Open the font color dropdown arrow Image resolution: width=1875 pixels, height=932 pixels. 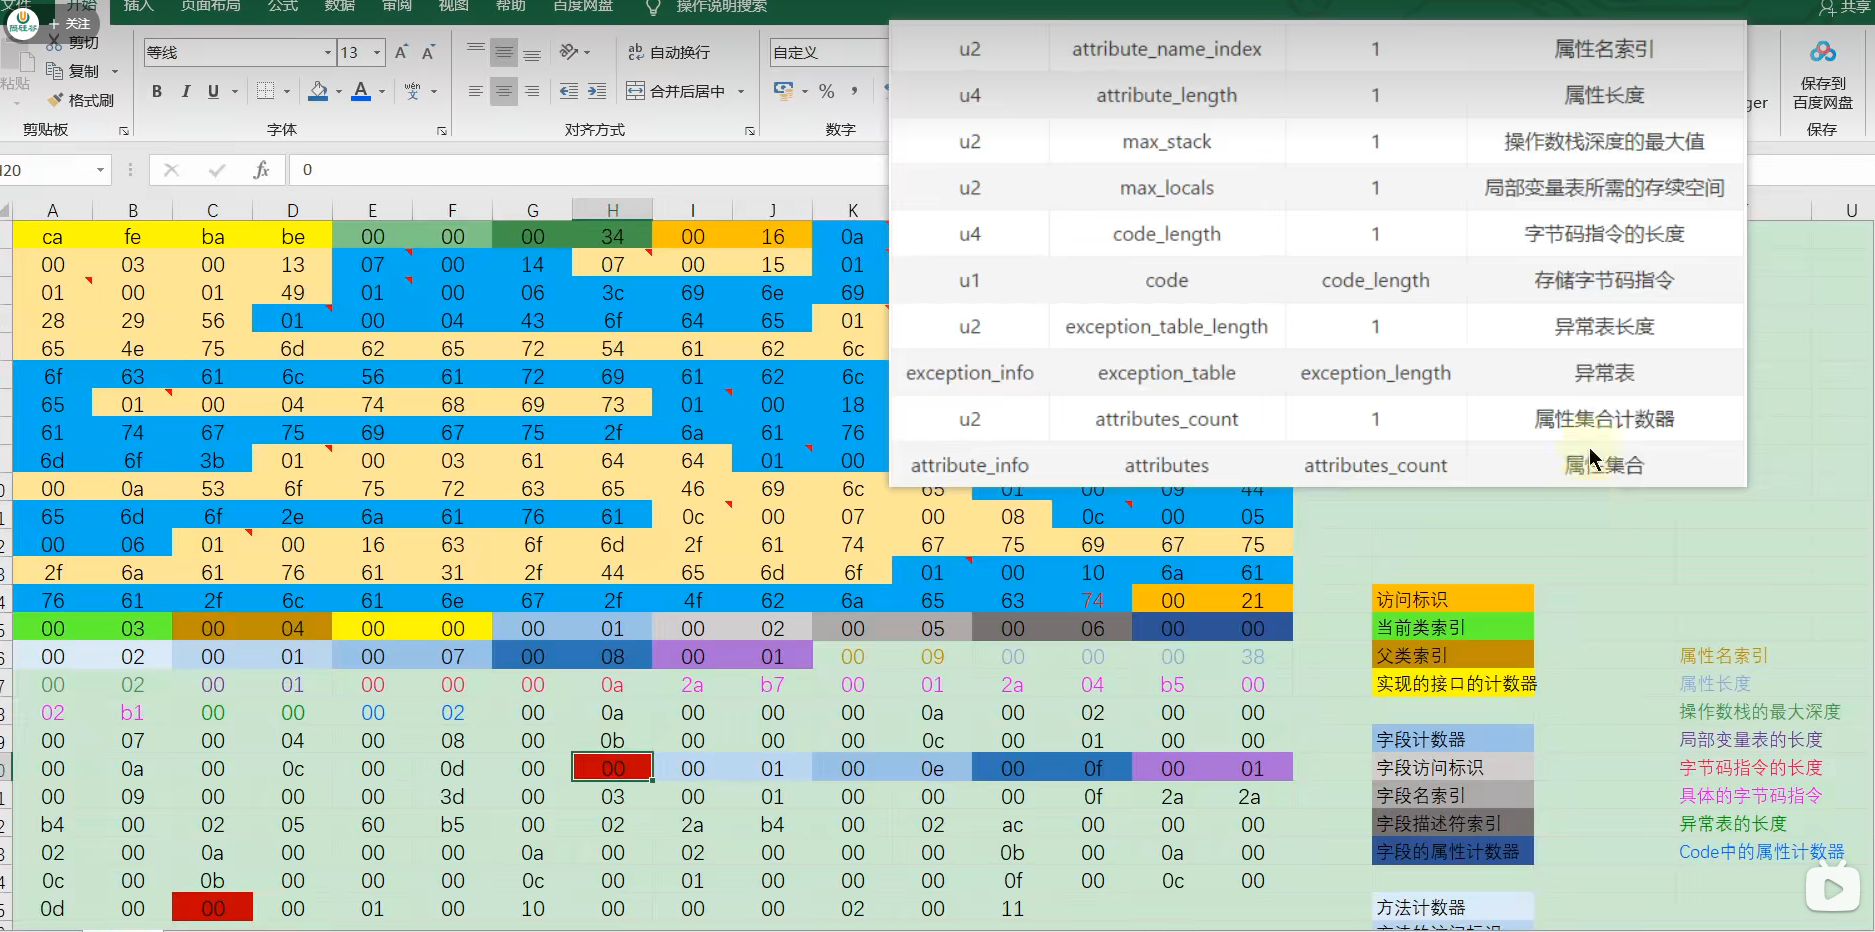tap(382, 91)
